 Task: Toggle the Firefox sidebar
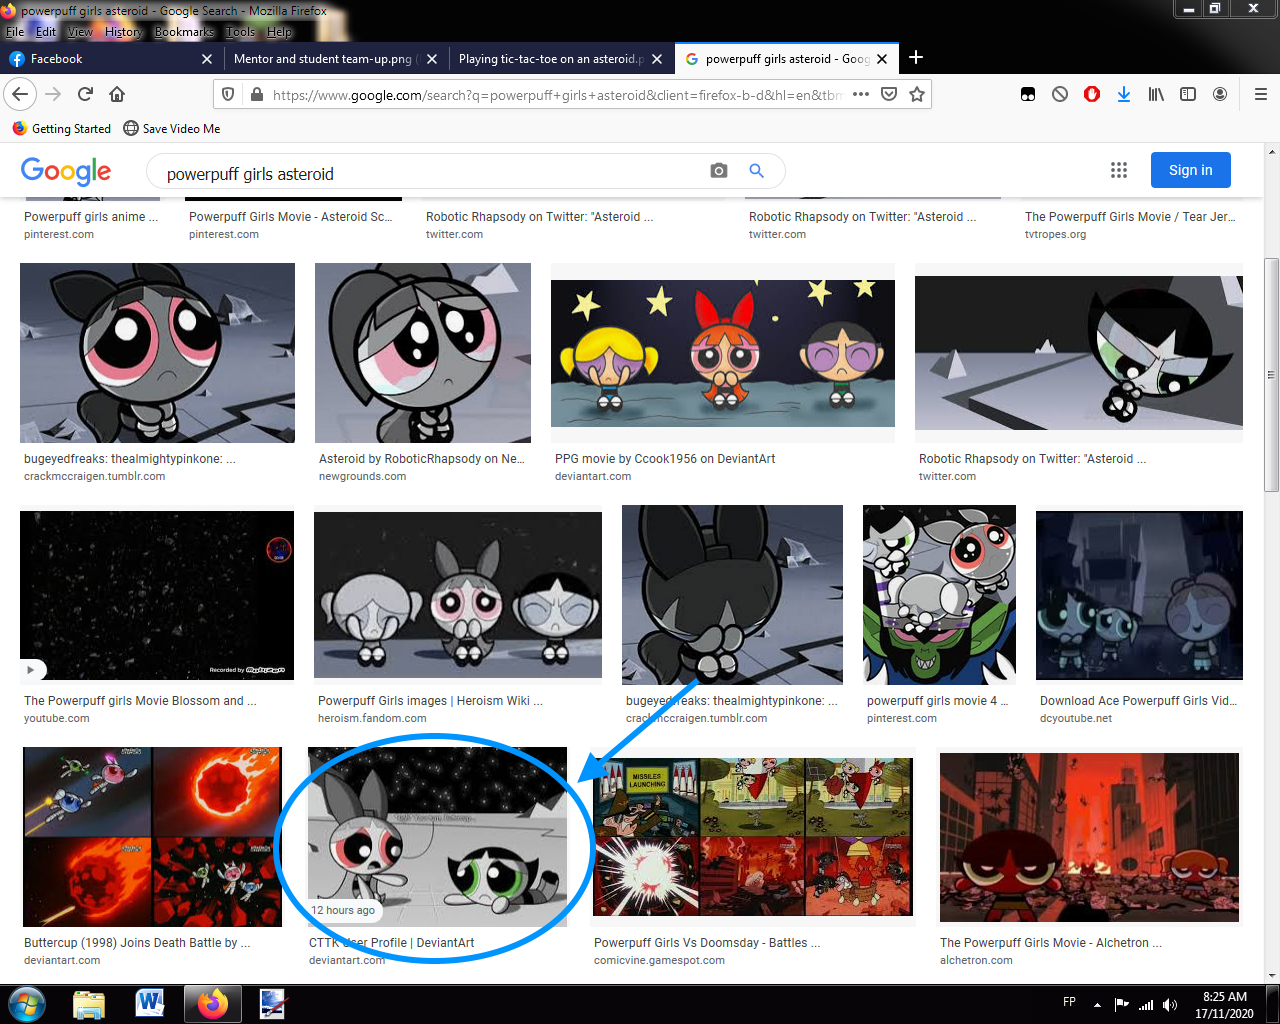[x=1188, y=94]
